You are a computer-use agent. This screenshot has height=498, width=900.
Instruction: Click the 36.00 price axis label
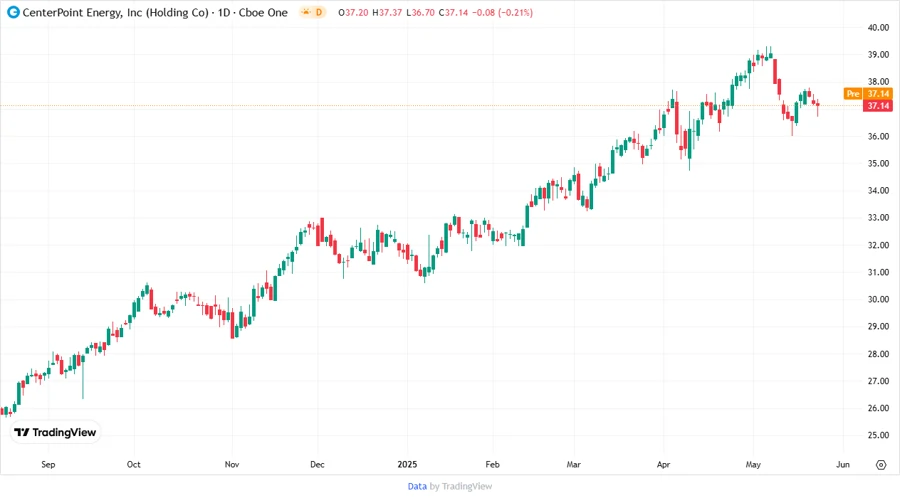(x=878, y=137)
